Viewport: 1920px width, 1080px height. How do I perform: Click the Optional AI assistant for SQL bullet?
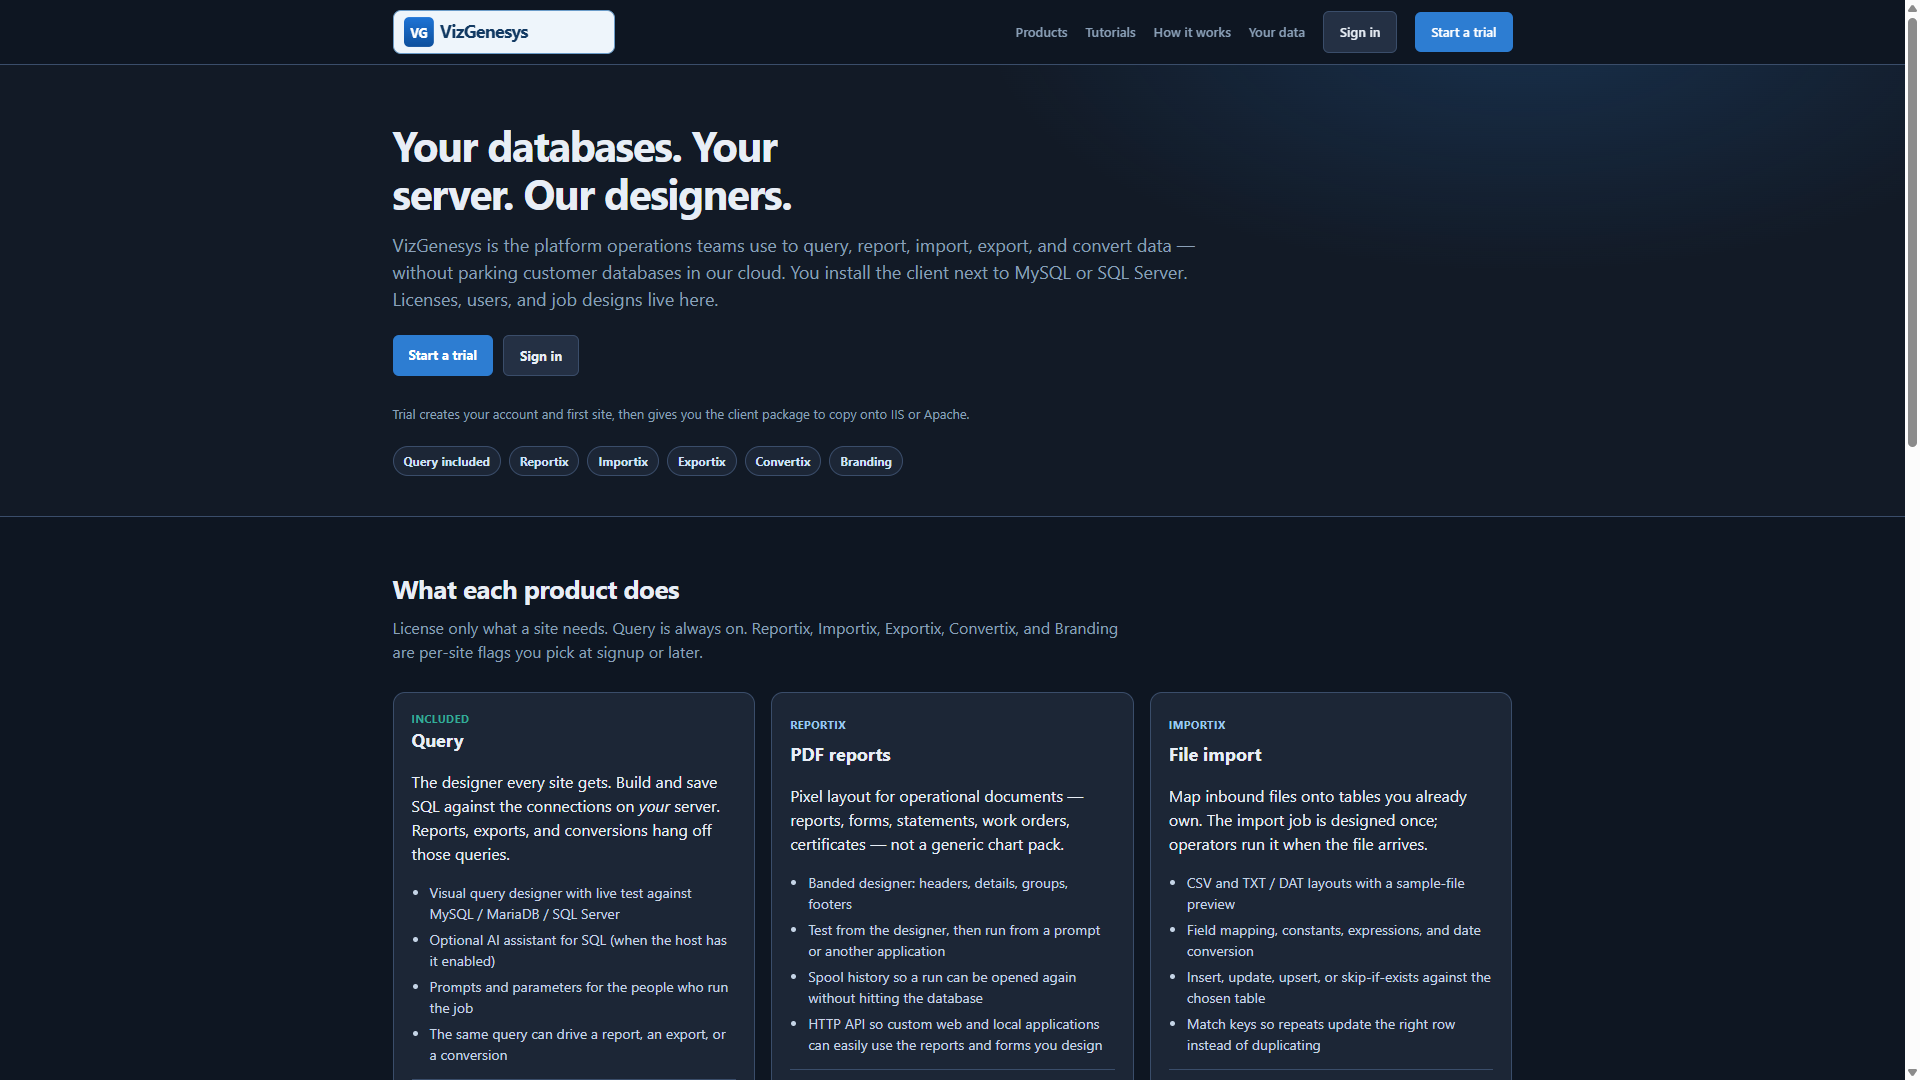coord(578,951)
